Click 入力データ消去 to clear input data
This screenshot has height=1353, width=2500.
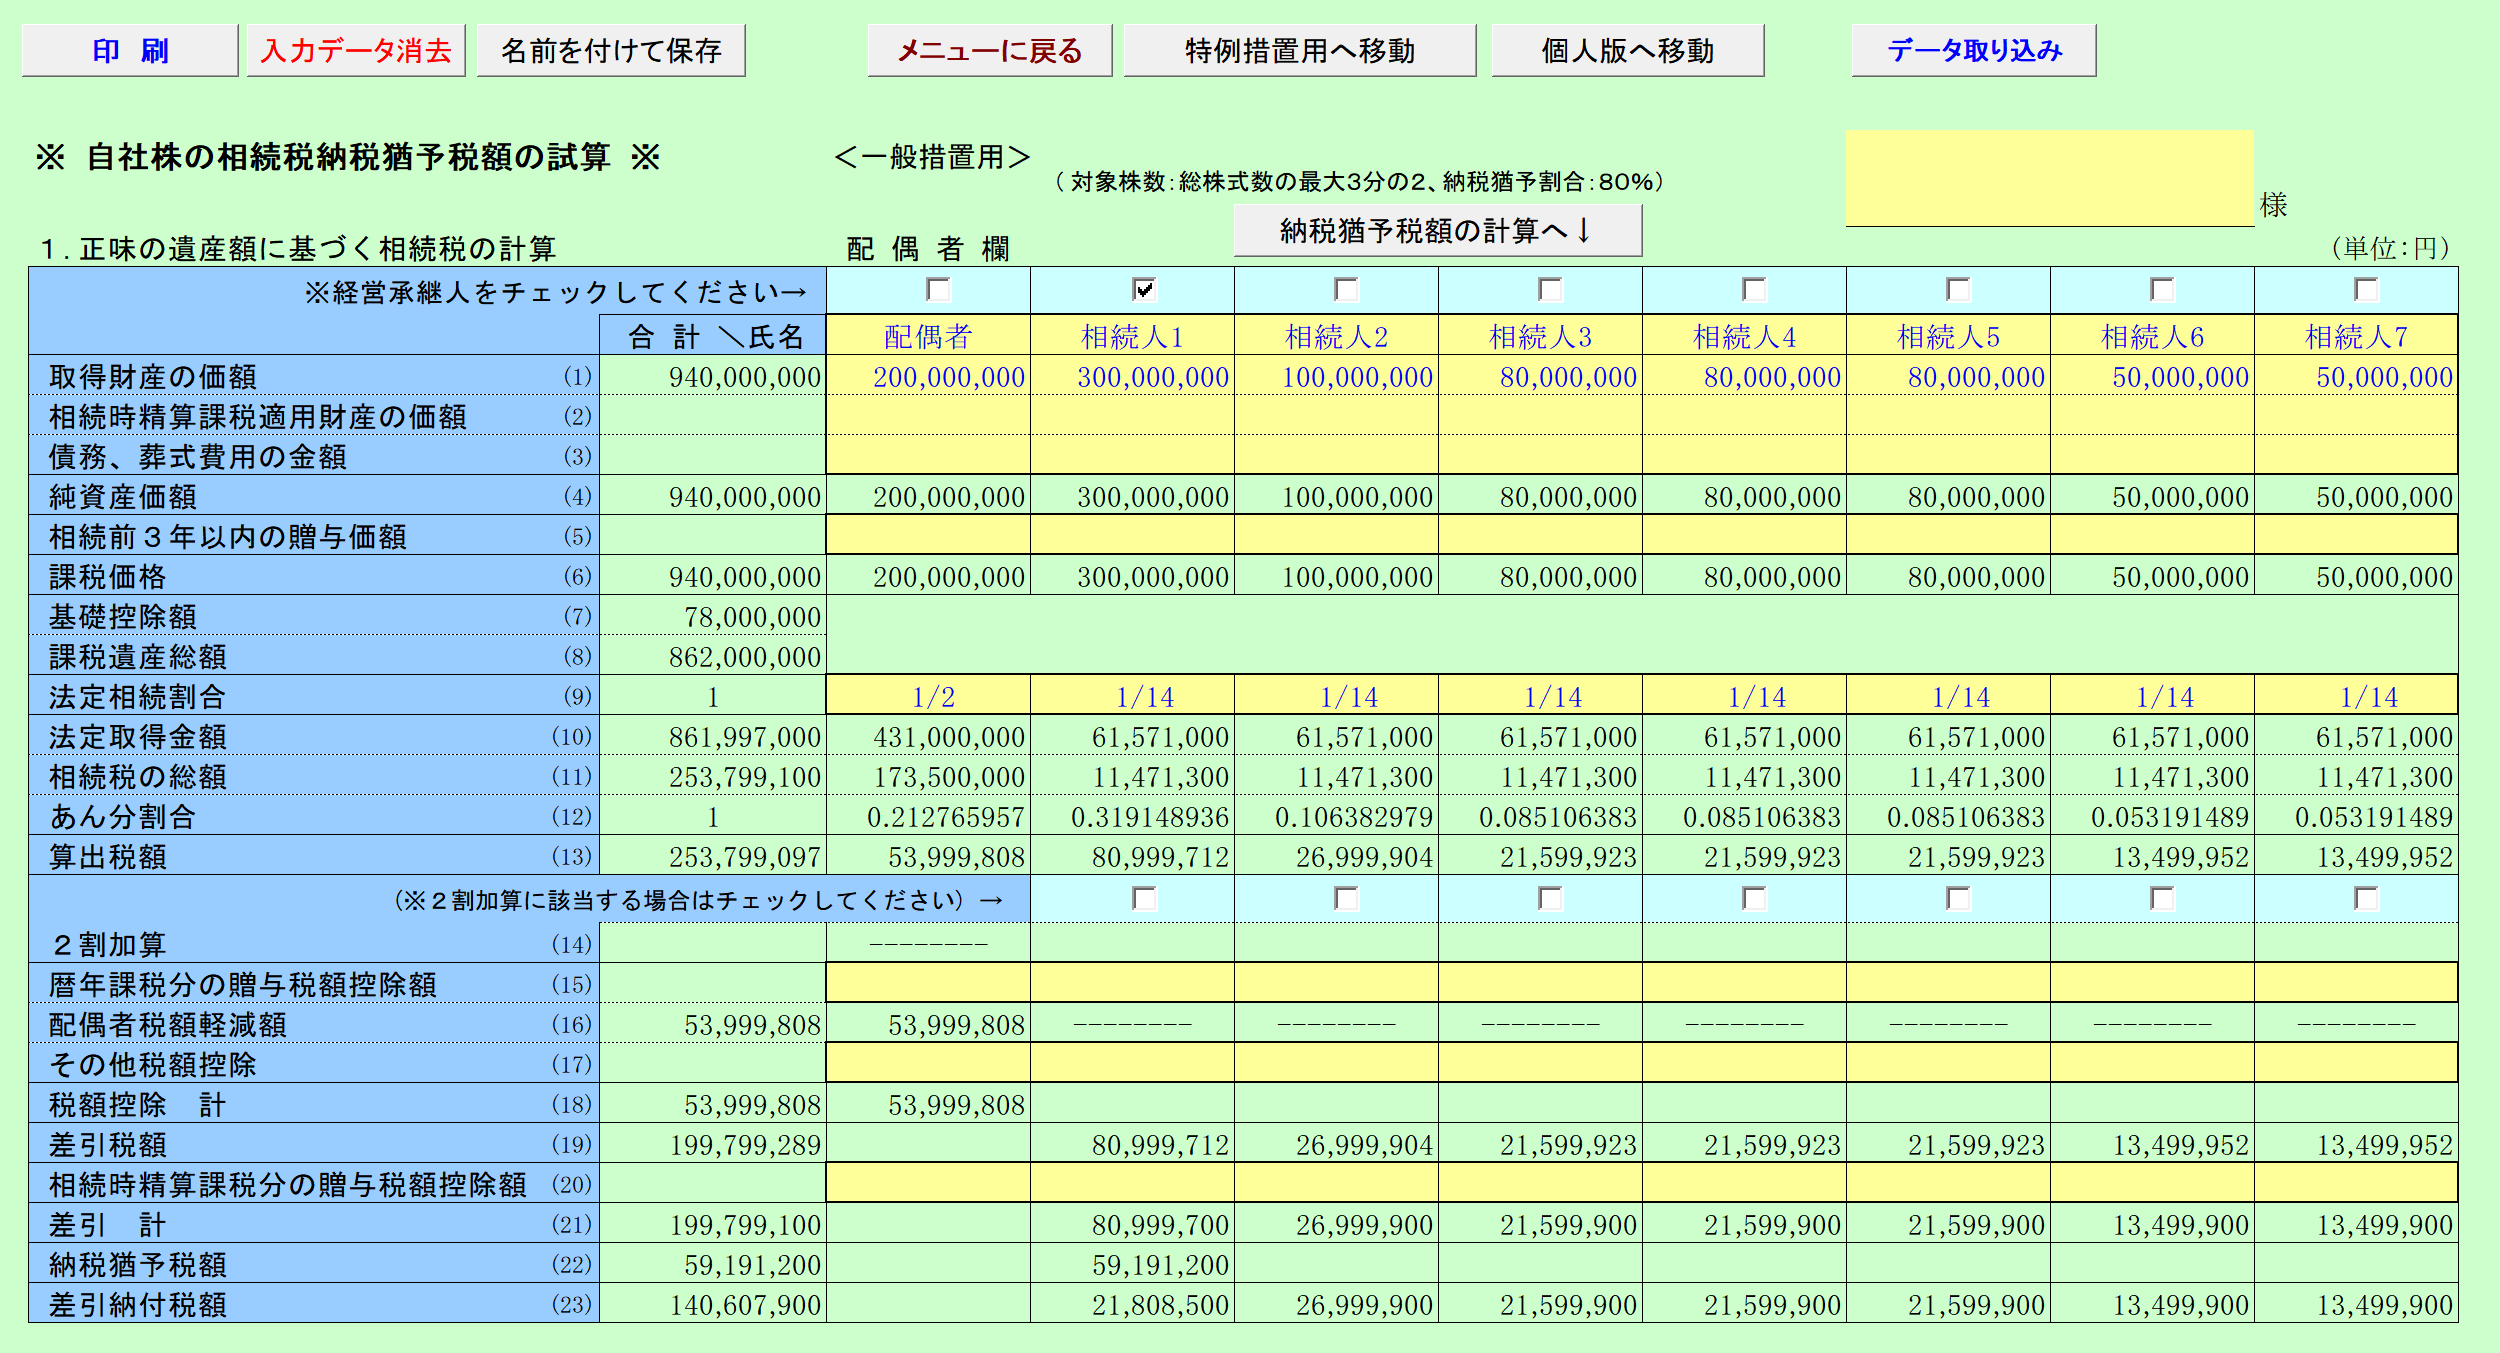point(356,50)
